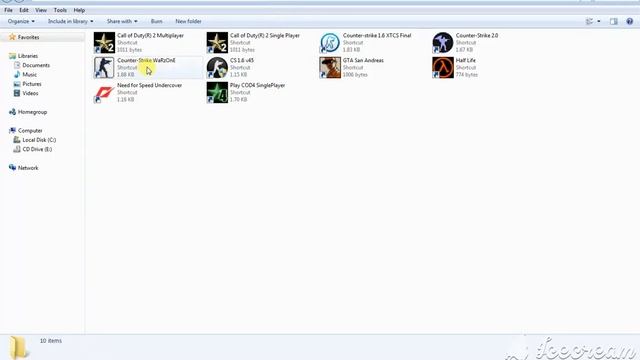Change your view icon in toolbar
Image resolution: width=640 pixels, height=360 pixels.
[x=589, y=21]
